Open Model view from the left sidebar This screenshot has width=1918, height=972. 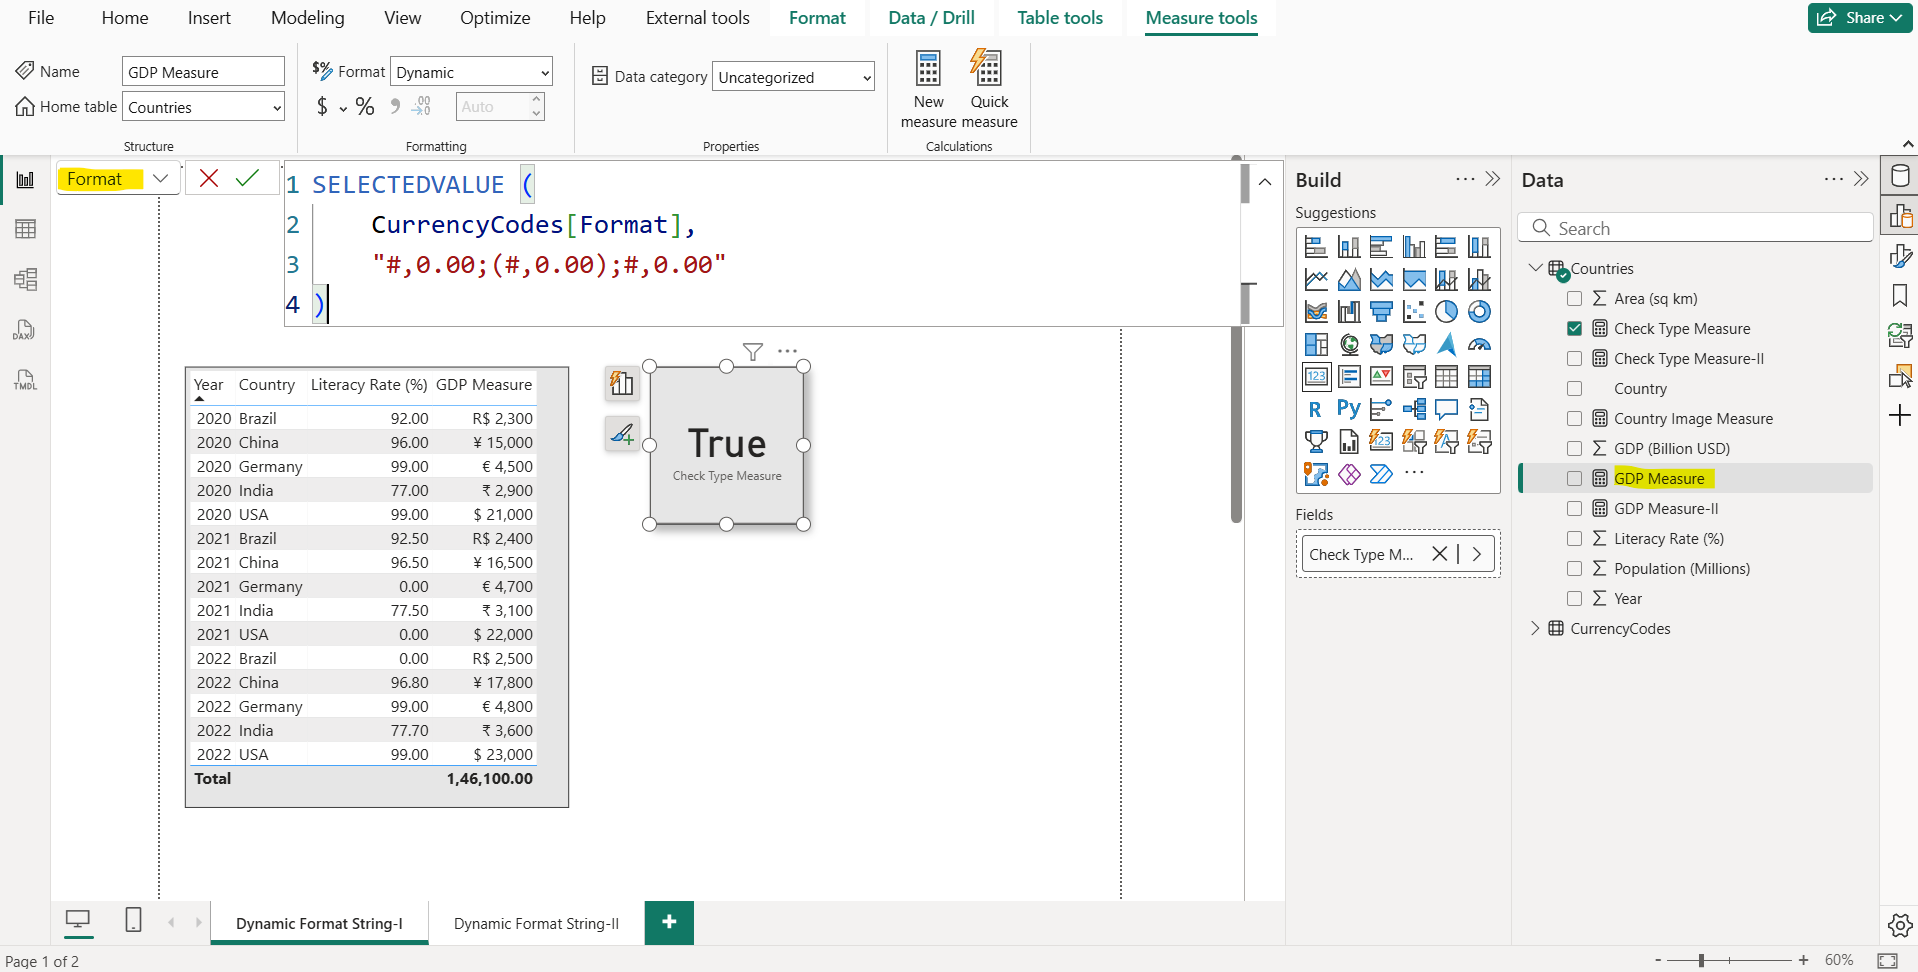(x=26, y=279)
